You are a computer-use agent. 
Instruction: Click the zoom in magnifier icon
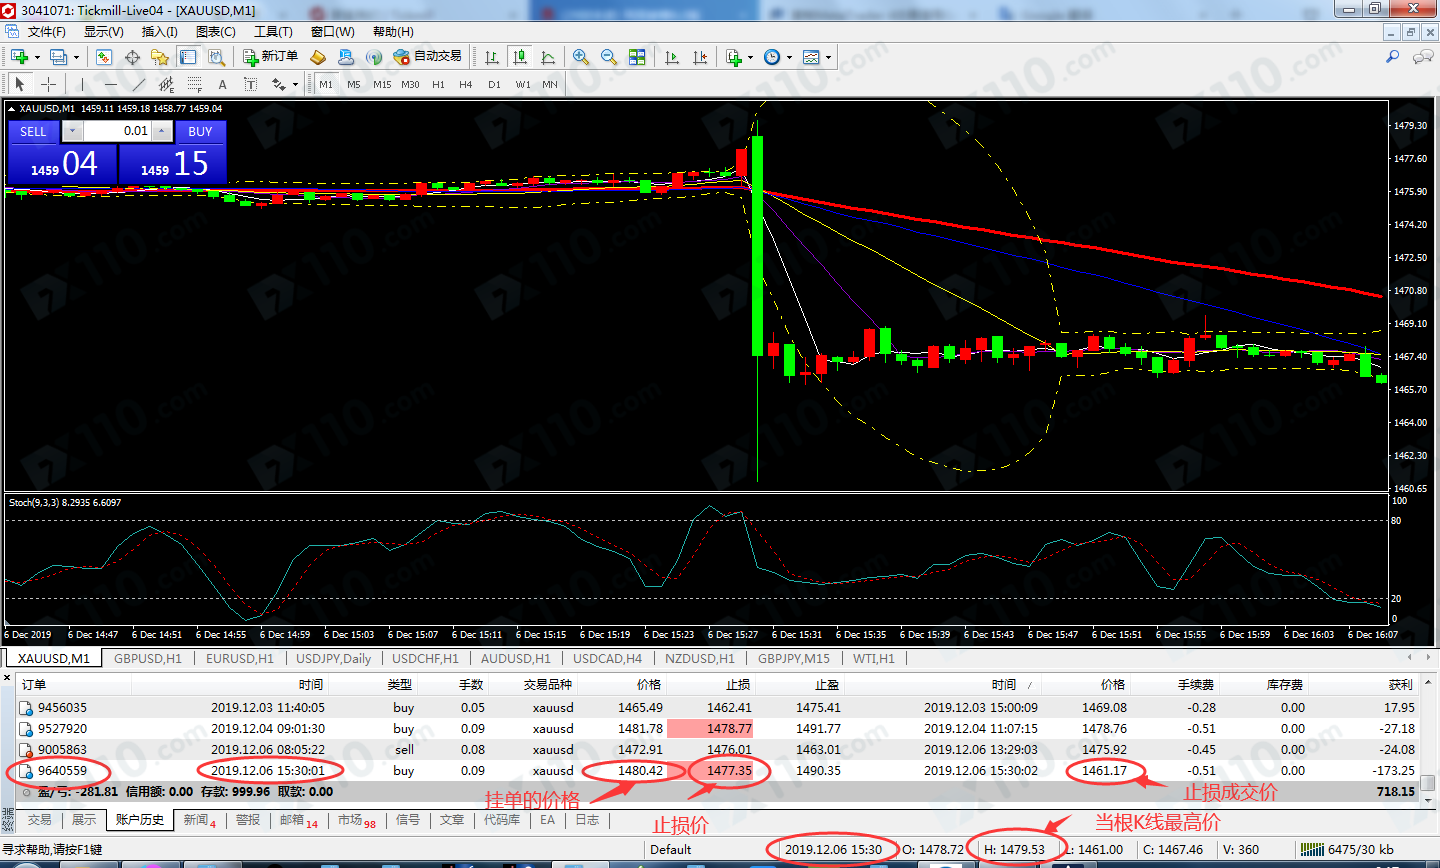[x=581, y=57]
